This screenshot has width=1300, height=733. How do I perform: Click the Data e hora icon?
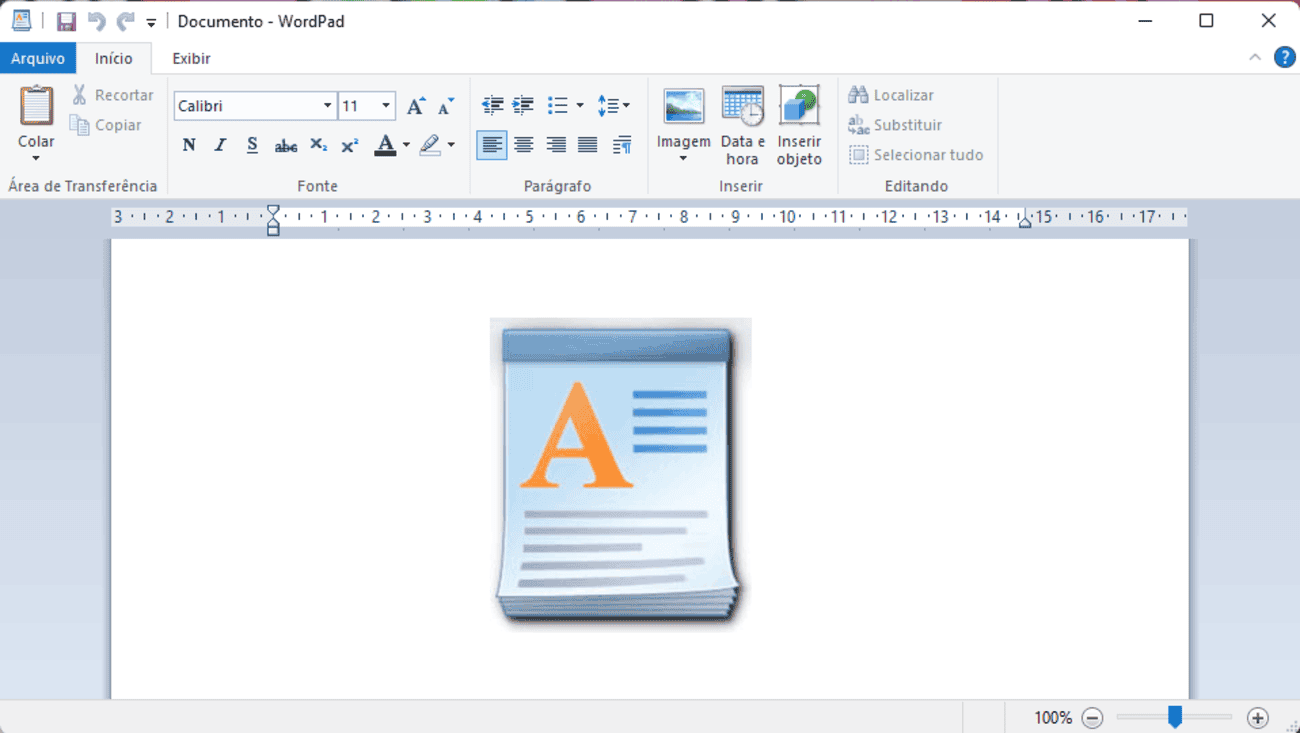(x=742, y=107)
